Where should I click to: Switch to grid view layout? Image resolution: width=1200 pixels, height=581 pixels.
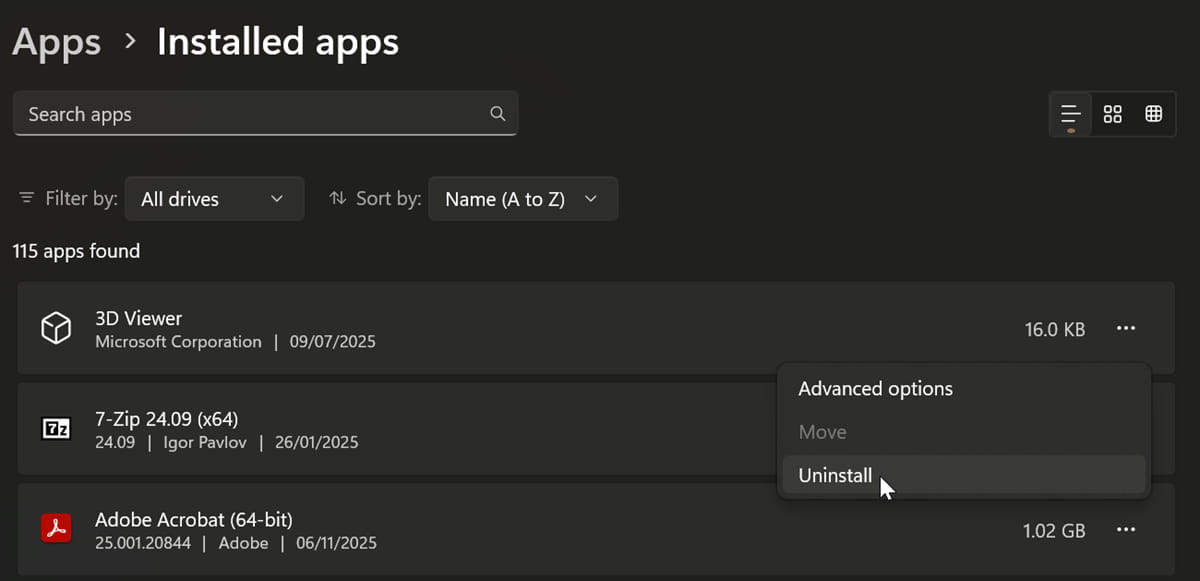pos(1112,113)
